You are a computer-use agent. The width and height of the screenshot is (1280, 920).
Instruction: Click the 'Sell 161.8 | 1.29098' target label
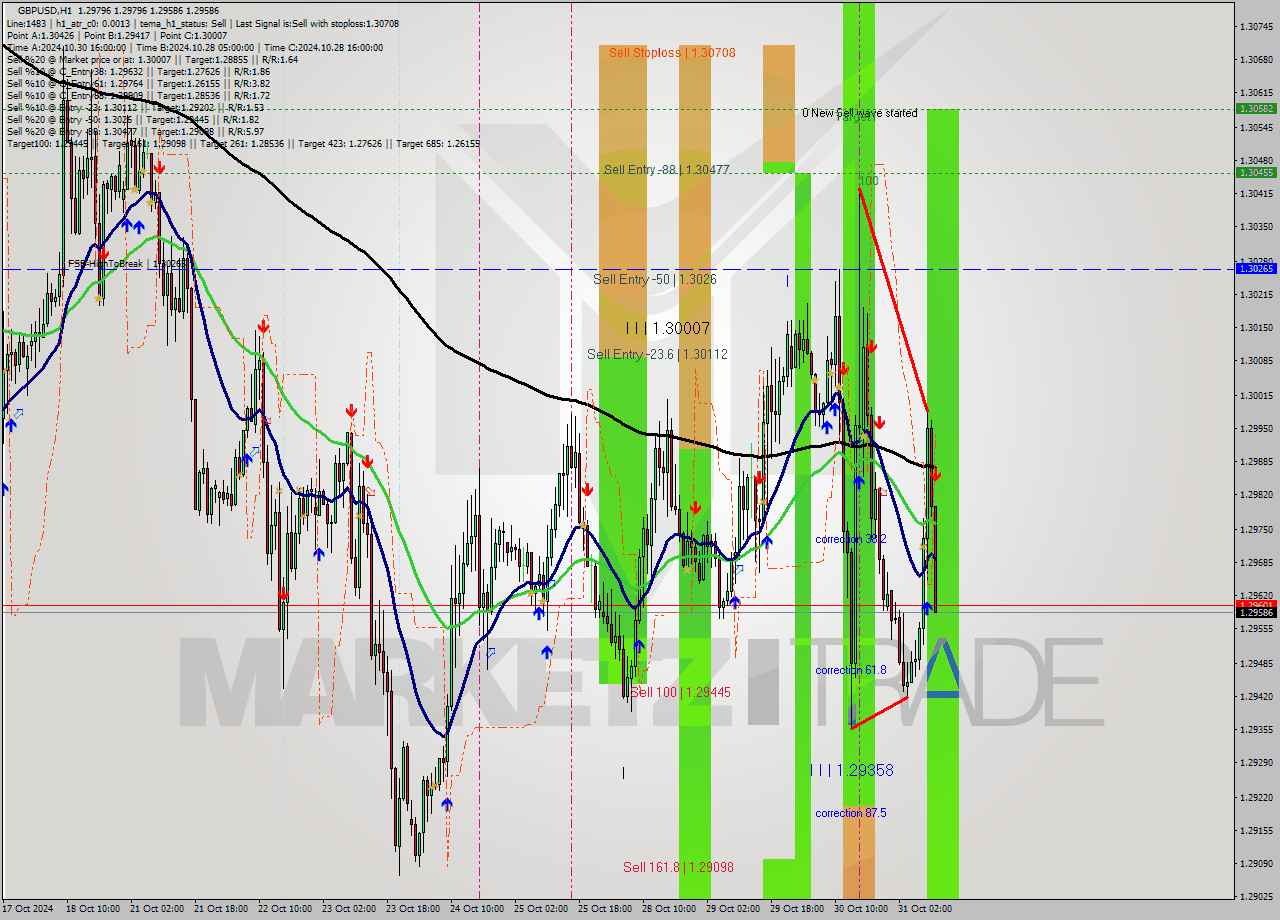click(678, 867)
